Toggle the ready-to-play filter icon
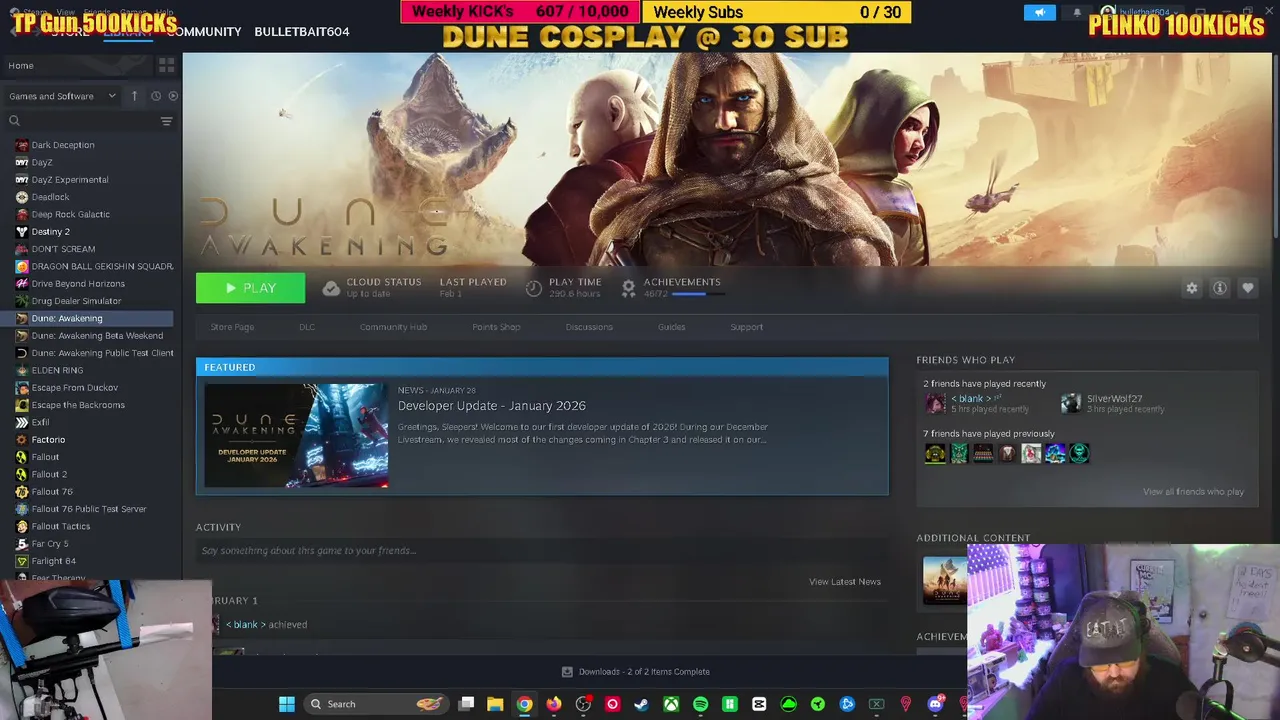The width and height of the screenshot is (1280, 720). [x=173, y=96]
